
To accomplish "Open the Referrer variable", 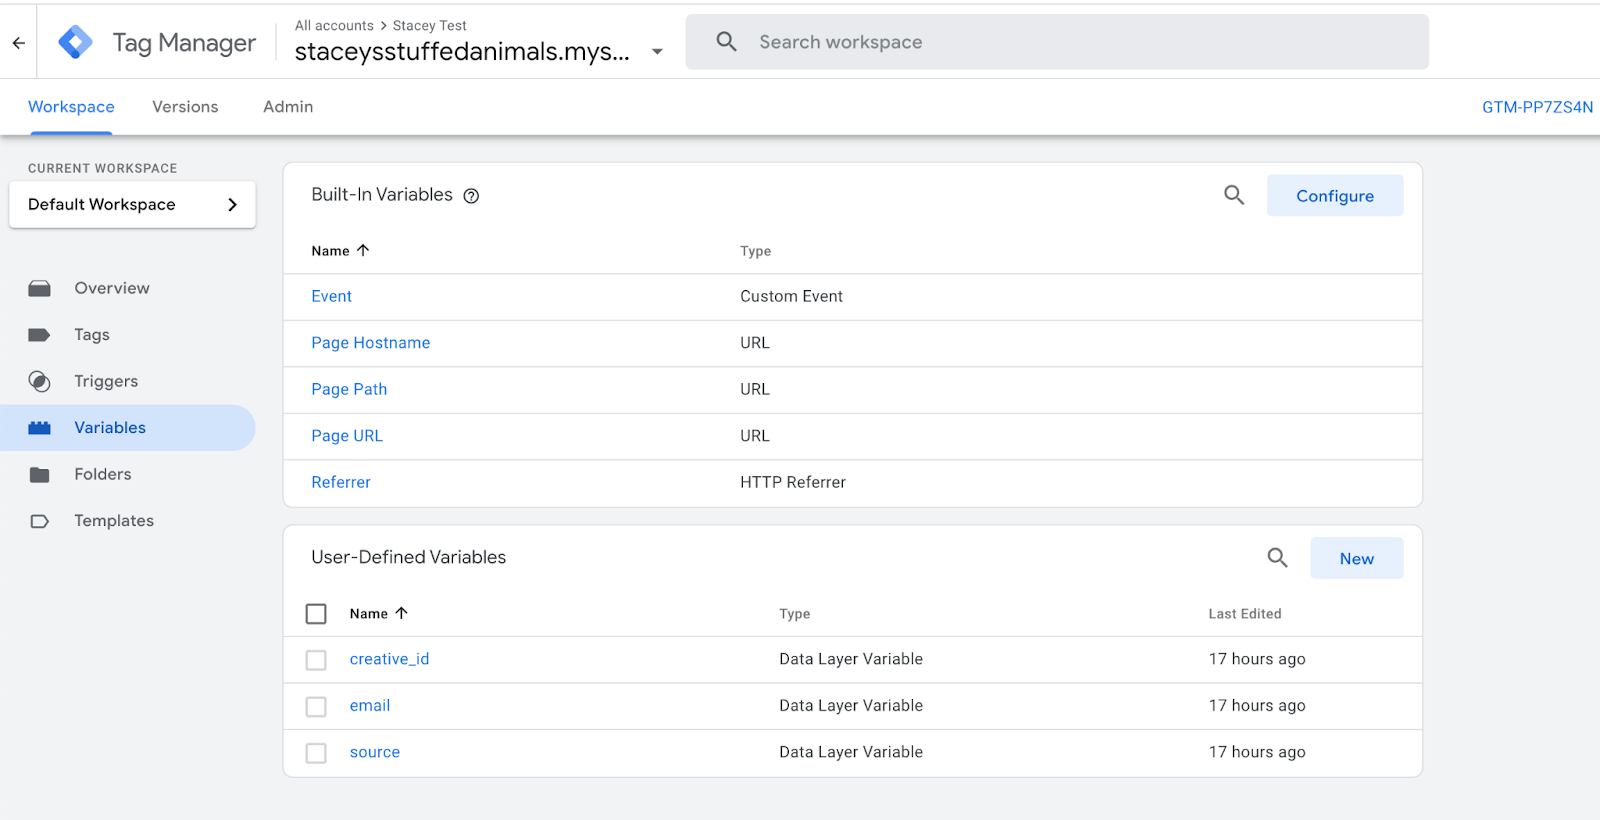I will coord(341,482).
